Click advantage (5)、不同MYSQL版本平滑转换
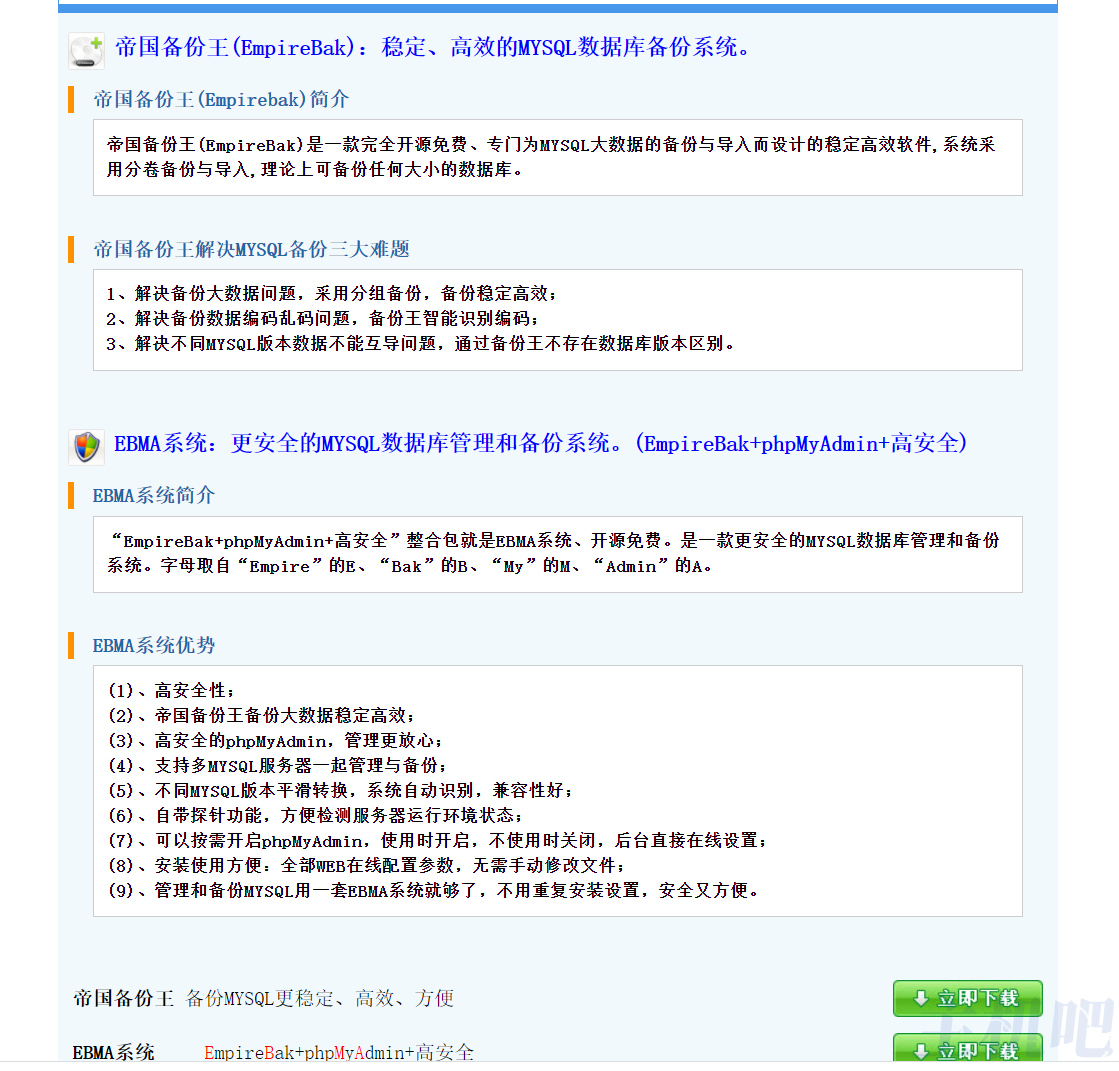 (x=340, y=790)
